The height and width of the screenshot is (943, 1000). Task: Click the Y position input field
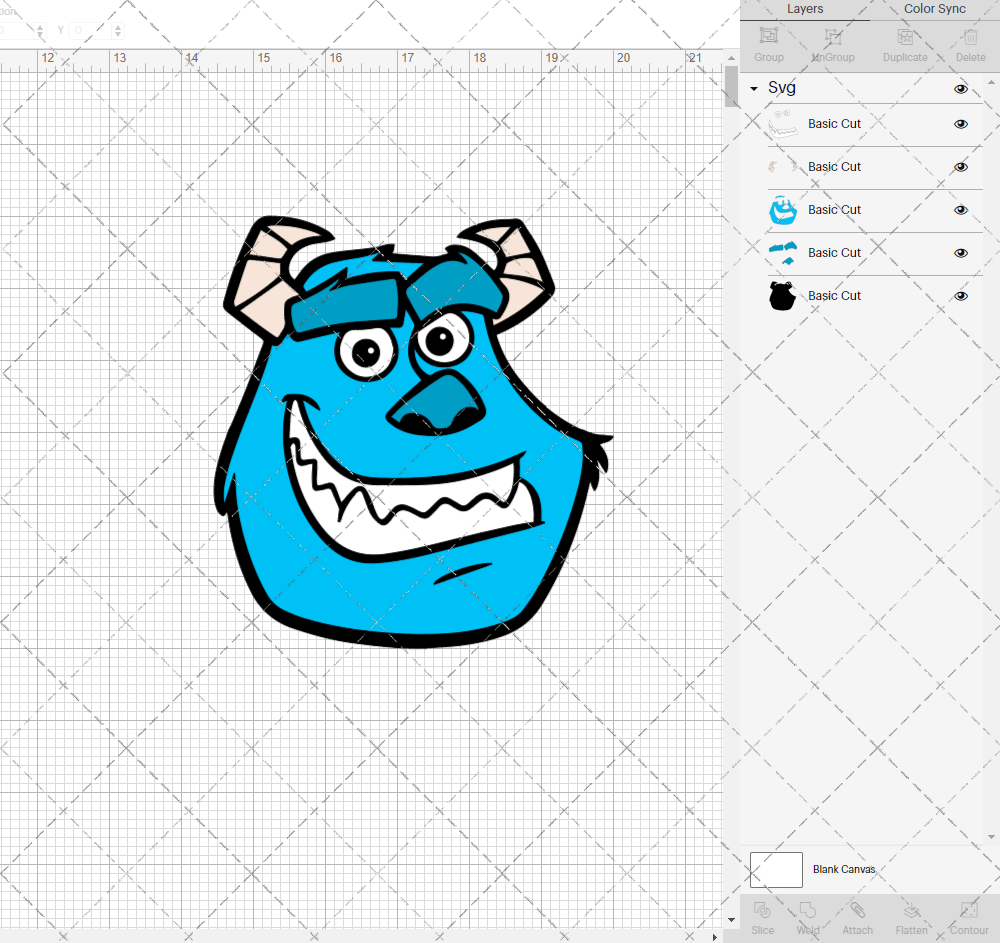pyautogui.click(x=91, y=30)
